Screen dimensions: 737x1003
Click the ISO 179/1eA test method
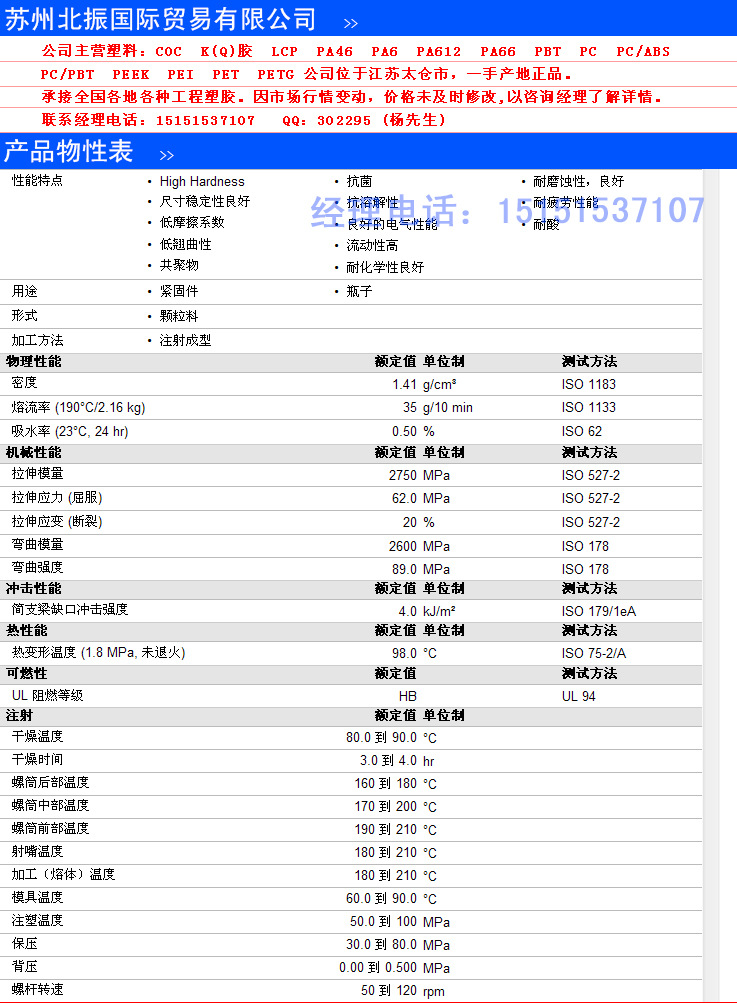598,611
